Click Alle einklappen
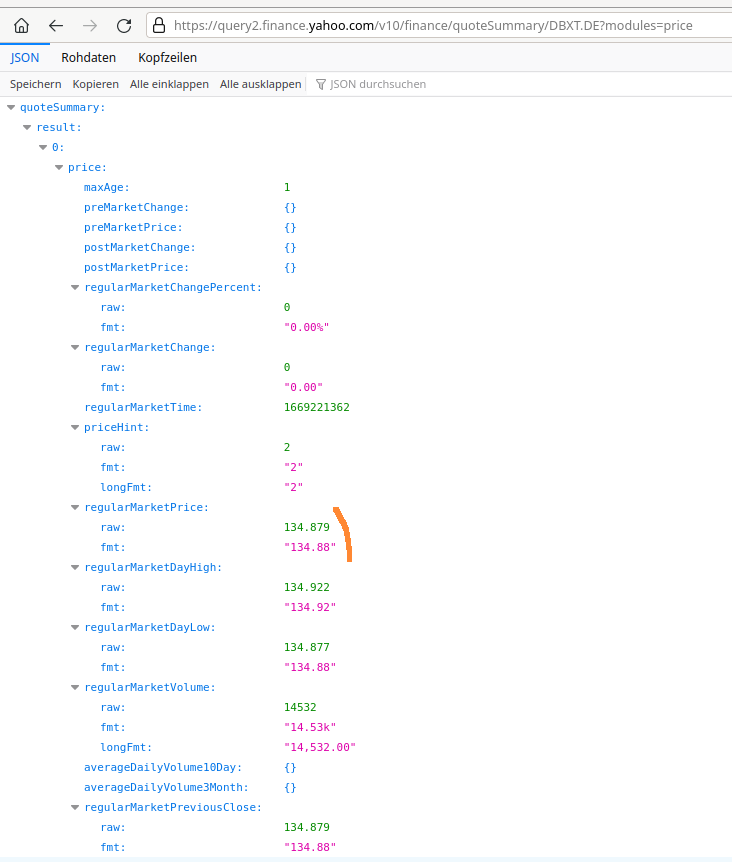Image resolution: width=732 pixels, height=862 pixels. pos(169,84)
